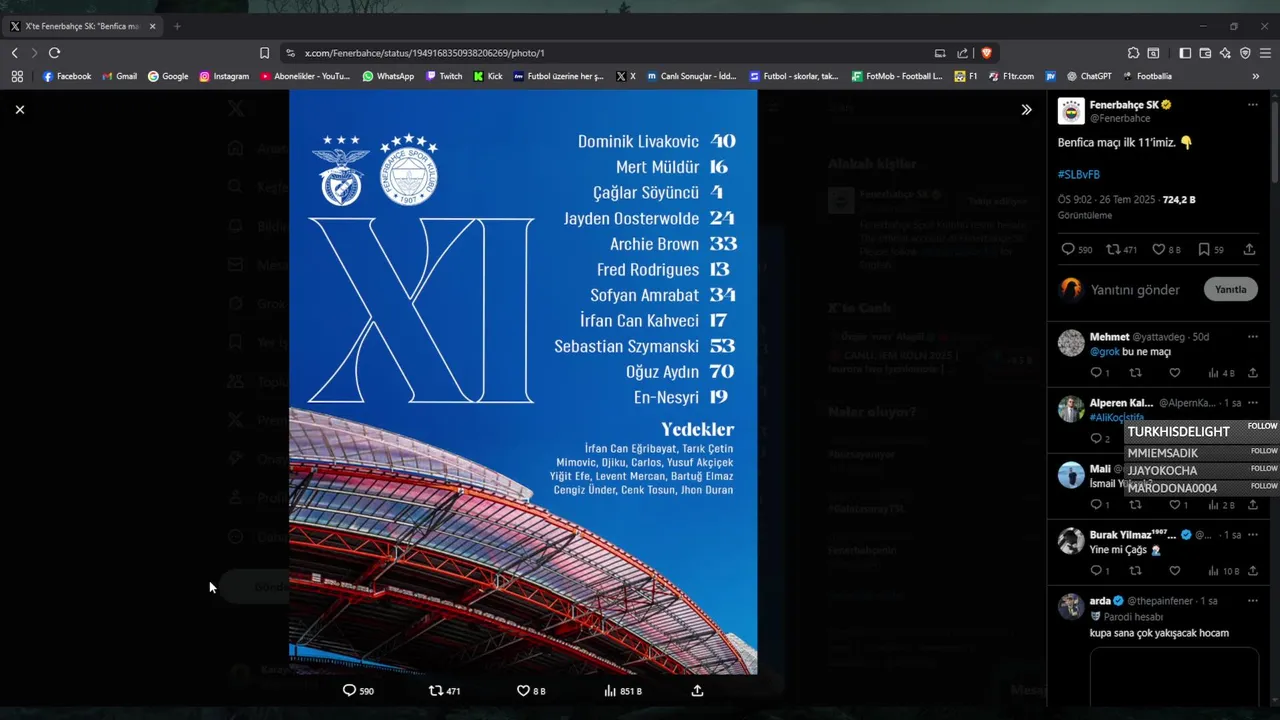This screenshot has width=1280, height=720.
Task: Open Brave Wallet icon
Action: [x=1205, y=53]
